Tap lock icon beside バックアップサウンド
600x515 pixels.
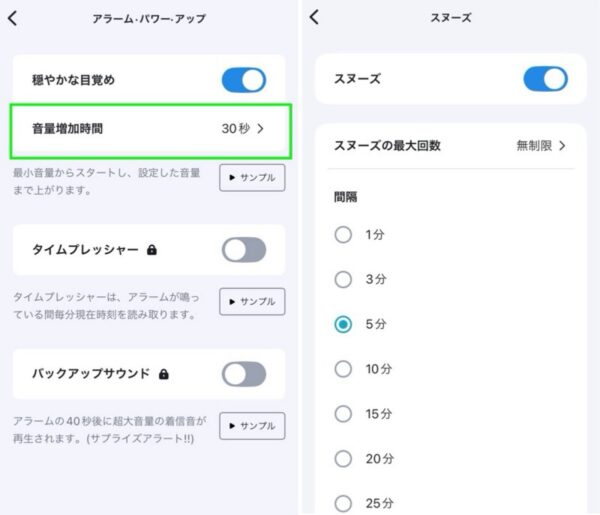coord(164,374)
